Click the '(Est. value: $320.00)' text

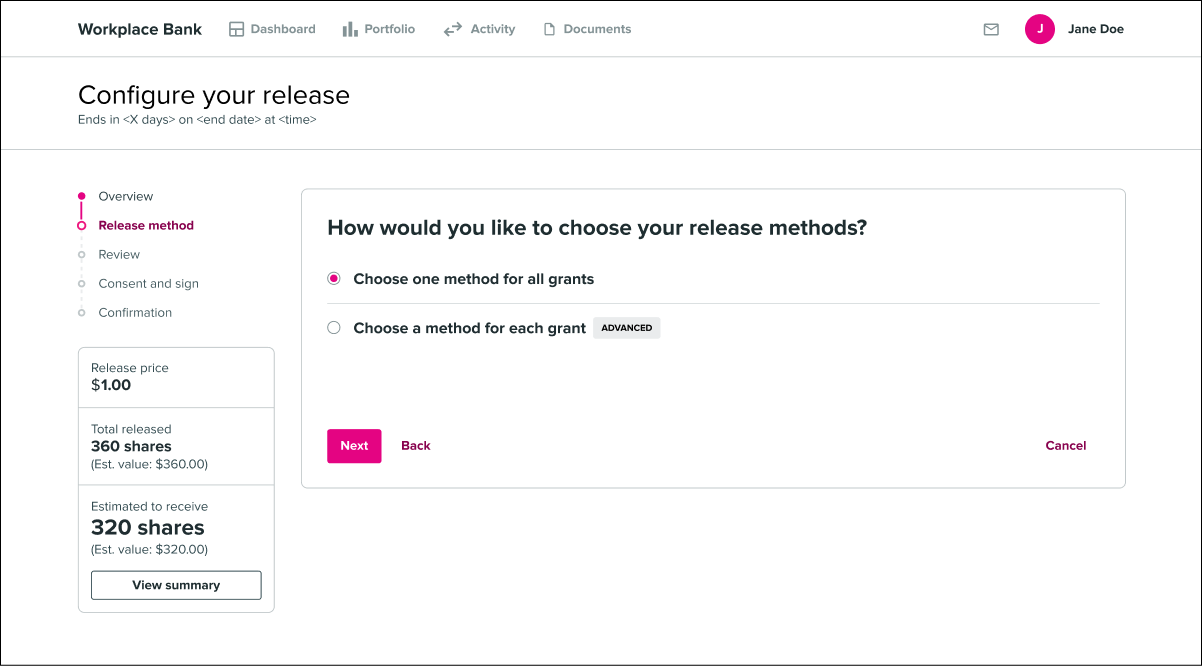tap(149, 549)
